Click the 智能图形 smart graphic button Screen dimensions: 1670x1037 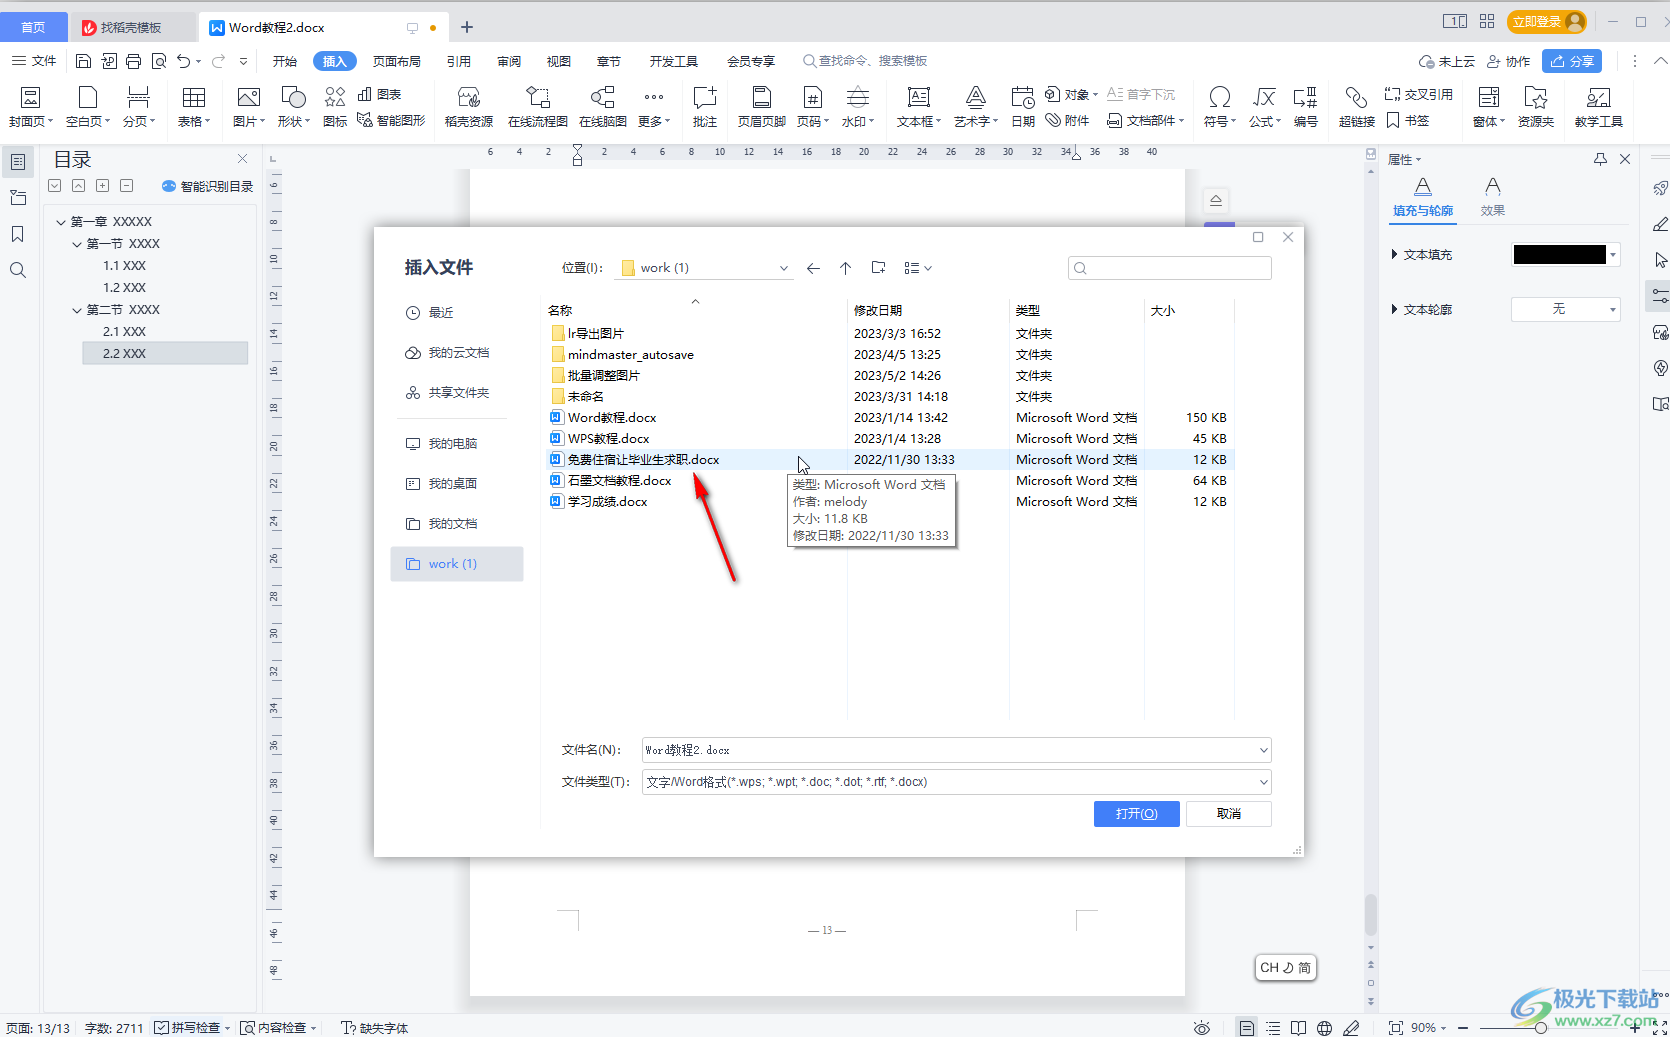point(392,120)
